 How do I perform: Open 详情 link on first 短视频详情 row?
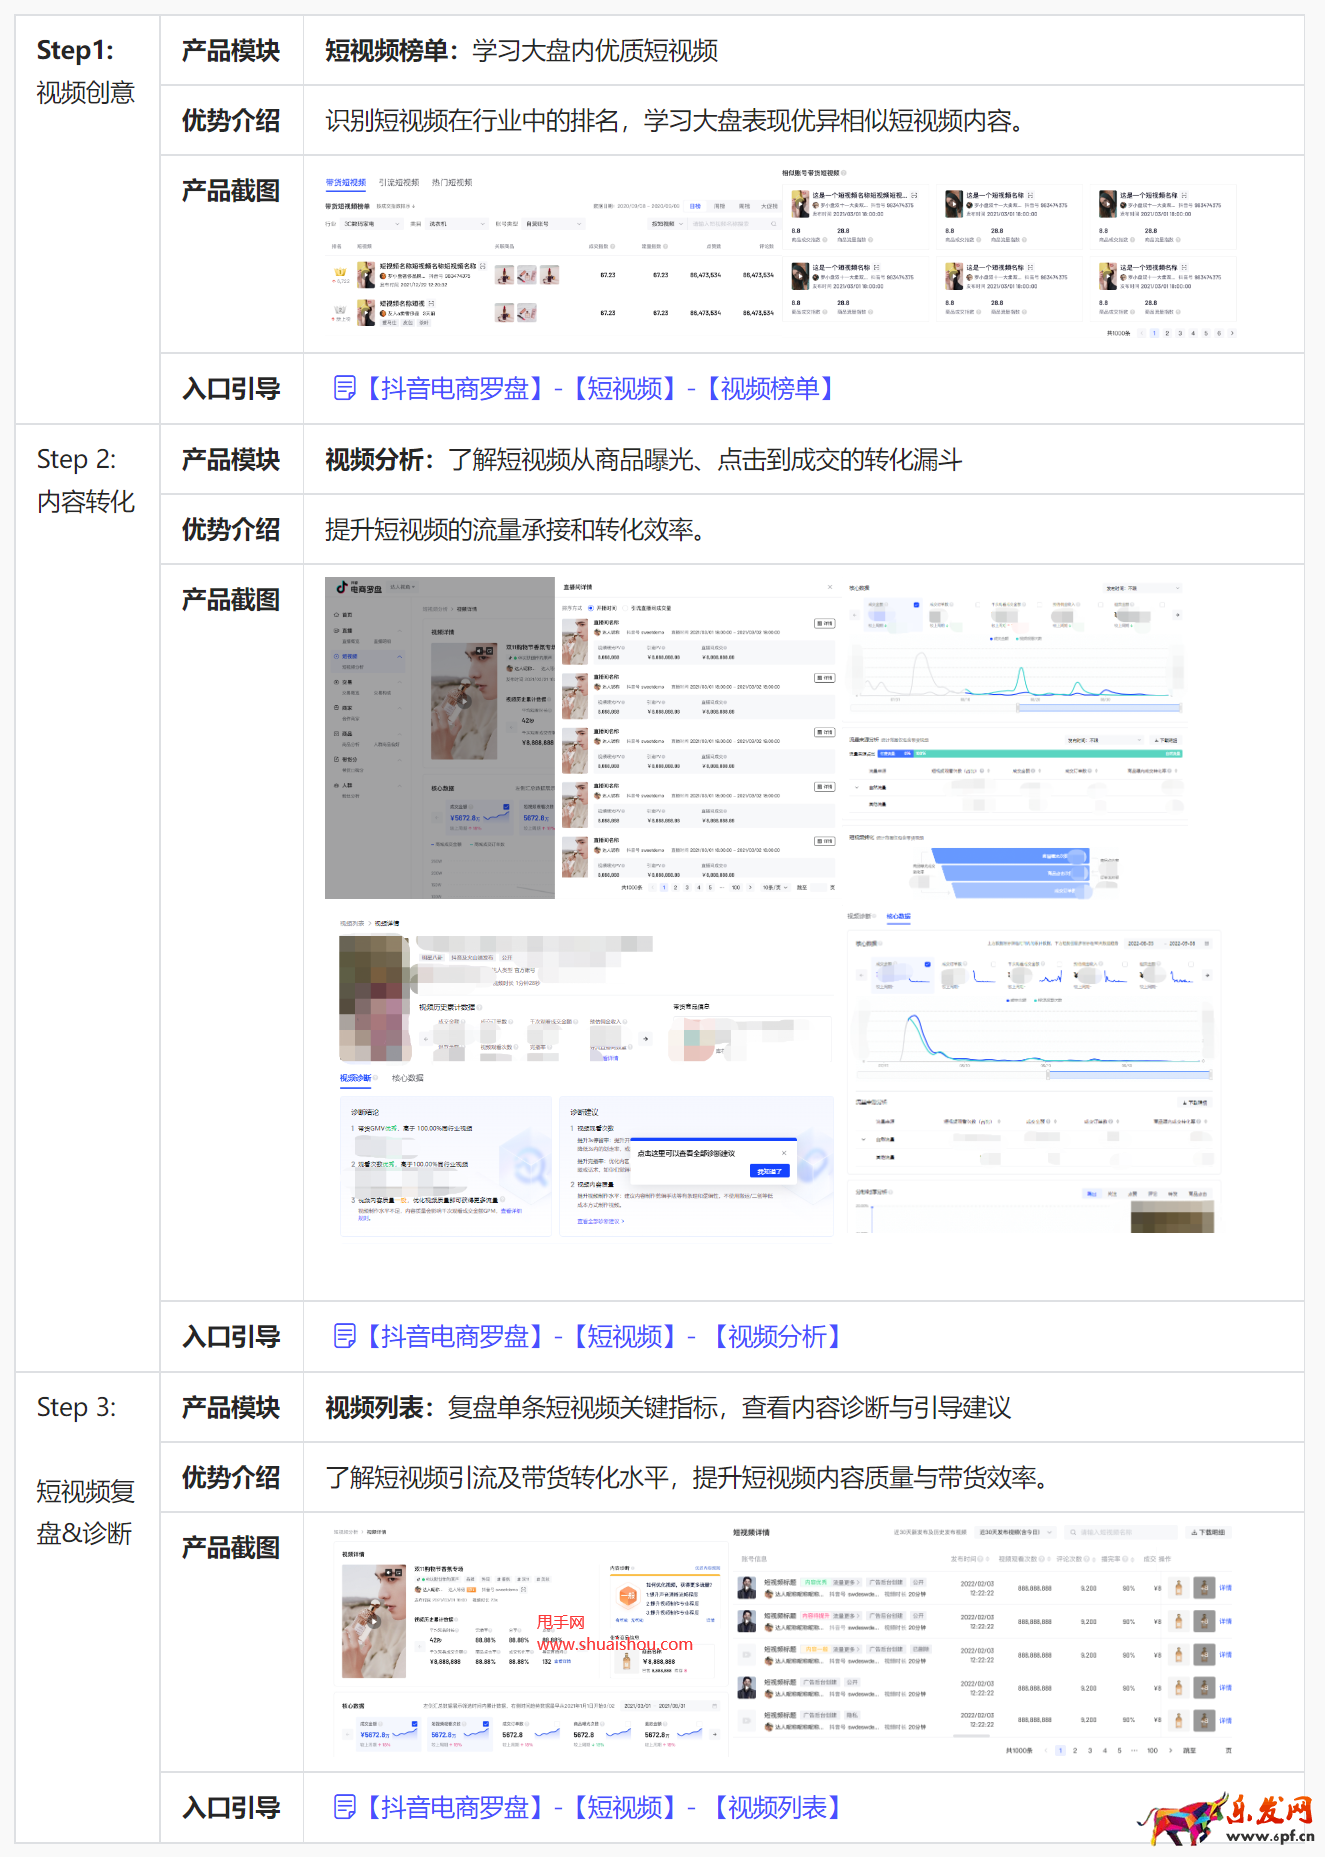click(x=1225, y=1587)
